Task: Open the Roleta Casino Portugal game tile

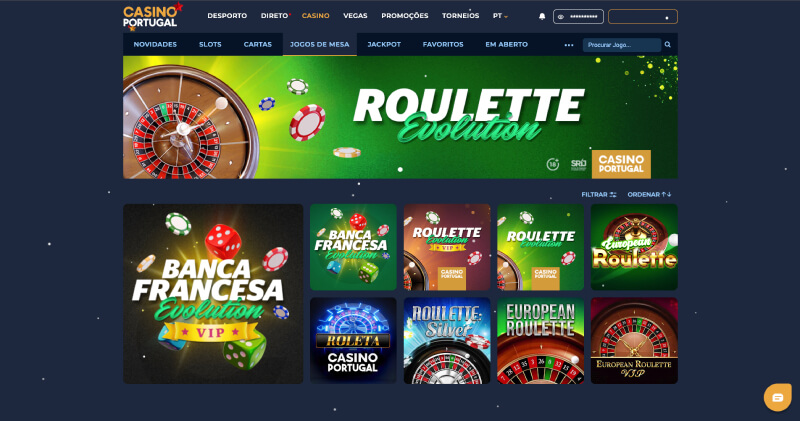Action: pyautogui.click(x=353, y=341)
